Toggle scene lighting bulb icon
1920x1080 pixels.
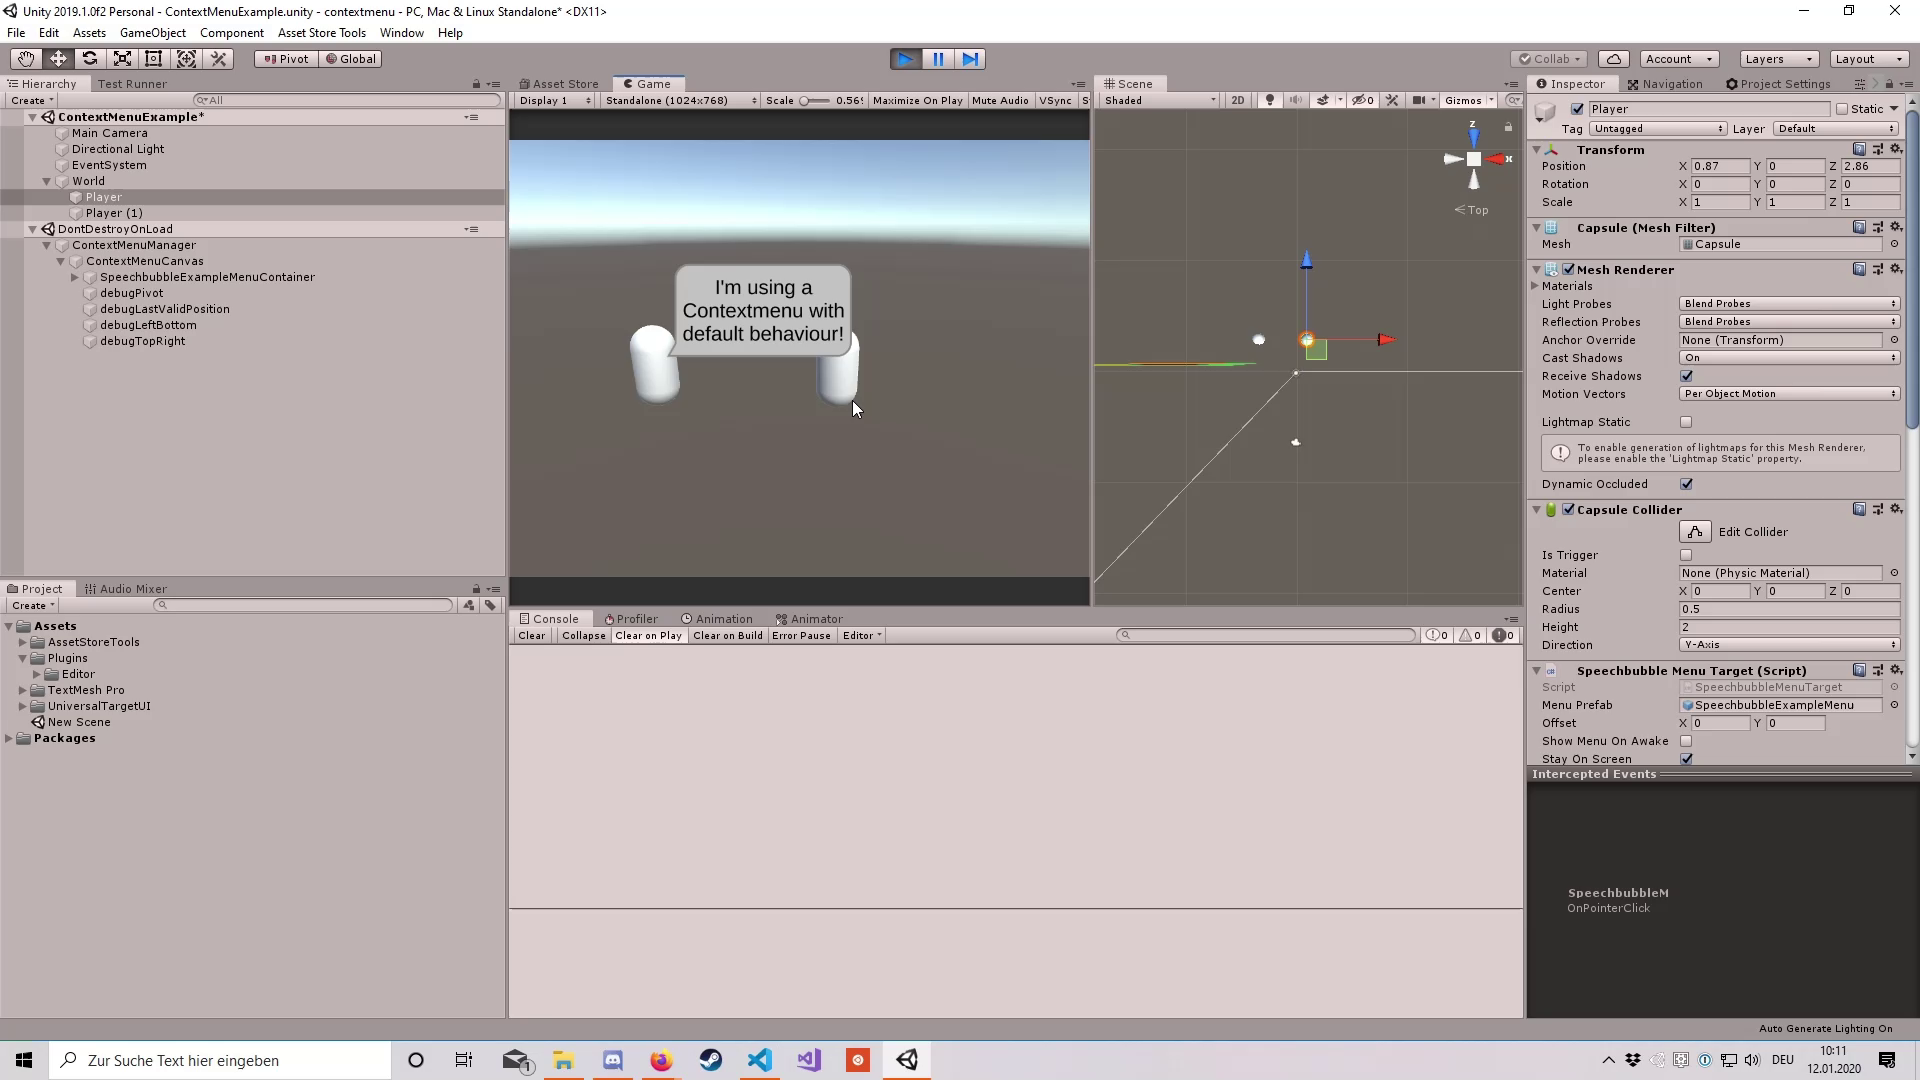point(1270,100)
